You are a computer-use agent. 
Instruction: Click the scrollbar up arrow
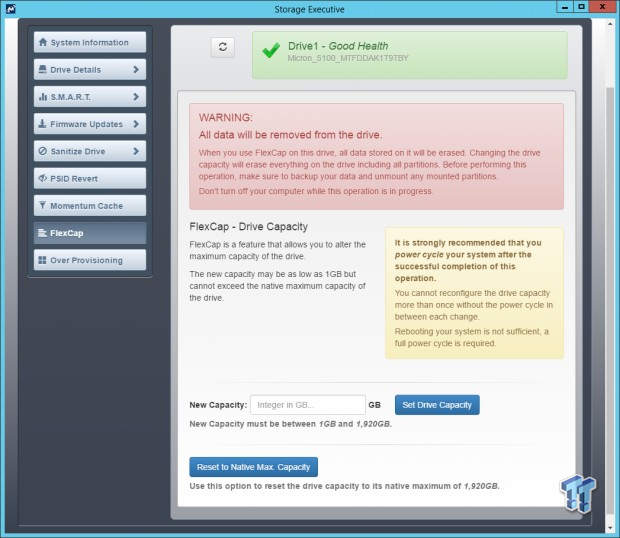coord(610,23)
